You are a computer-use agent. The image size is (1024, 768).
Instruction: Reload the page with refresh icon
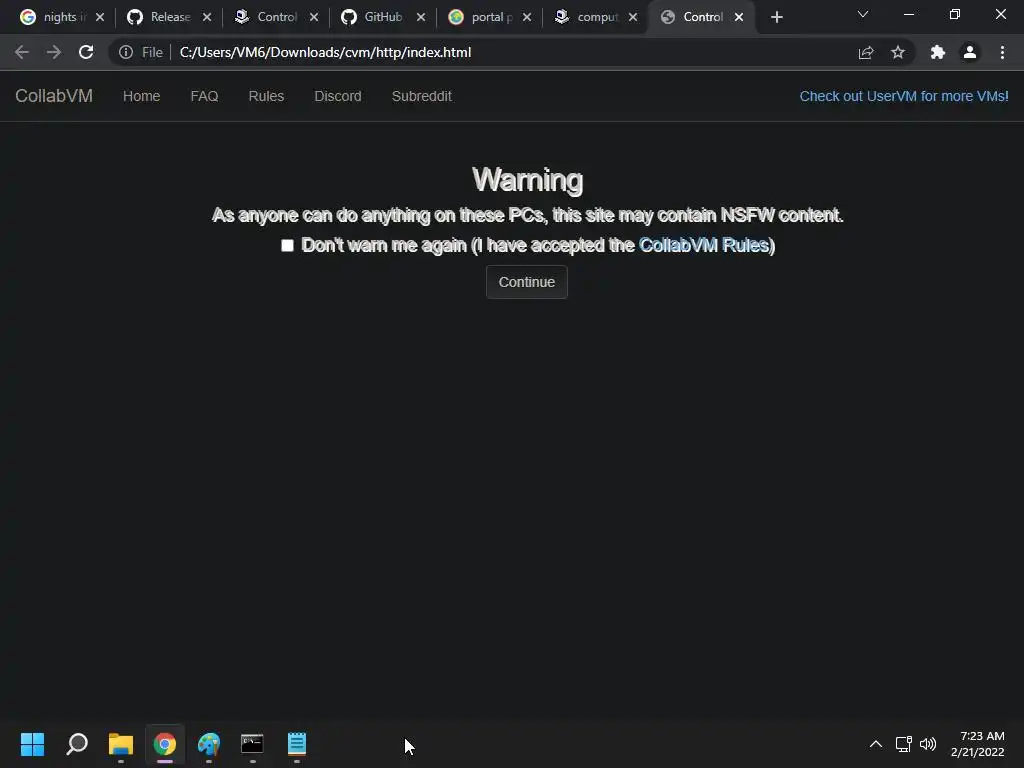86,52
